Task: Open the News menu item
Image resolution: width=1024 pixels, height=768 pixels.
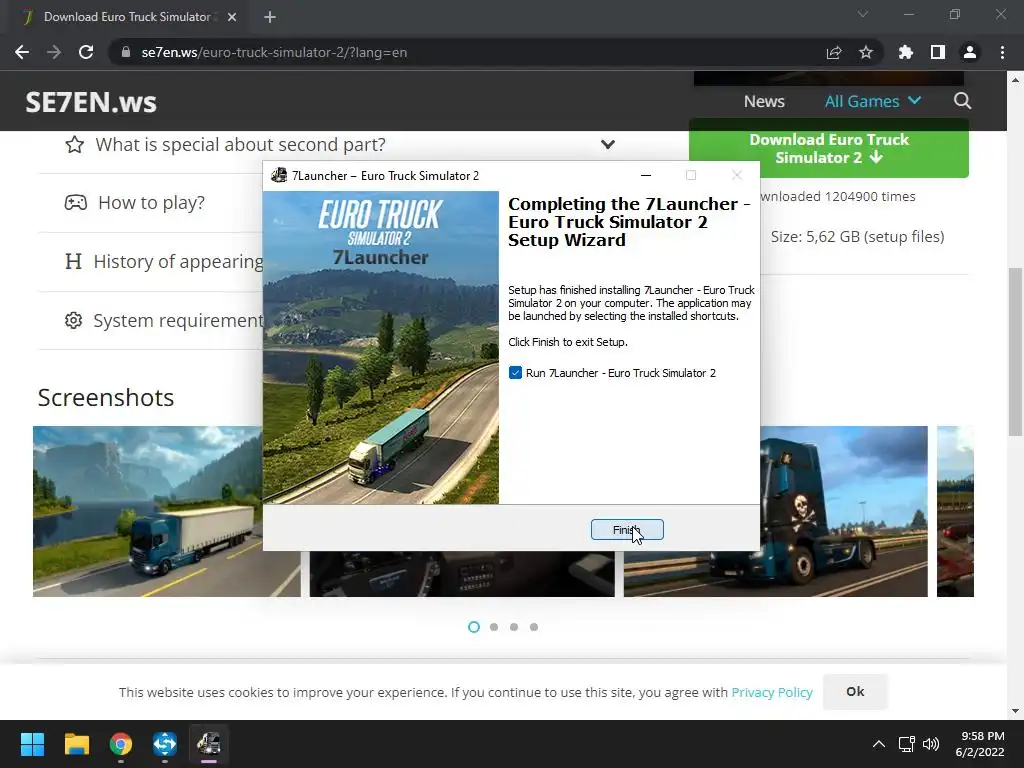Action: [x=764, y=101]
